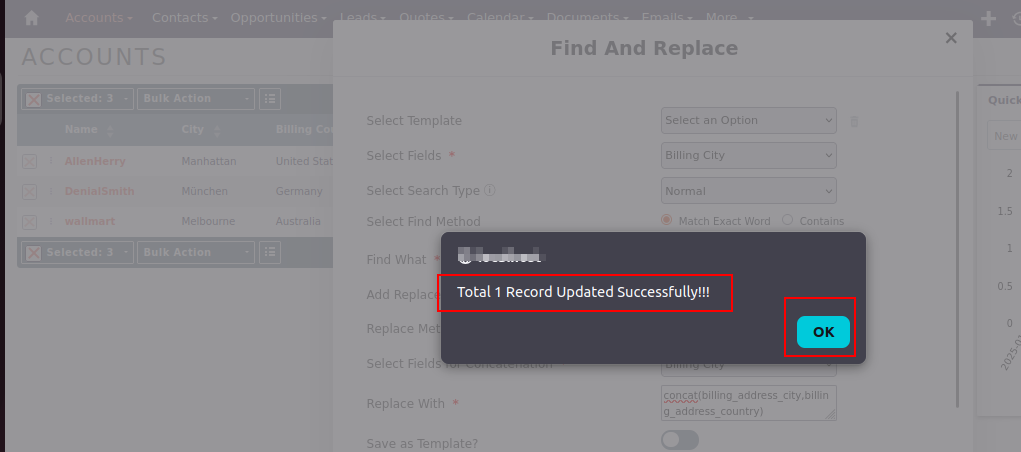The width and height of the screenshot is (1021, 452).
Task: Open the wallmart account link
Action: pyautogui.click(x=90, y=221)
